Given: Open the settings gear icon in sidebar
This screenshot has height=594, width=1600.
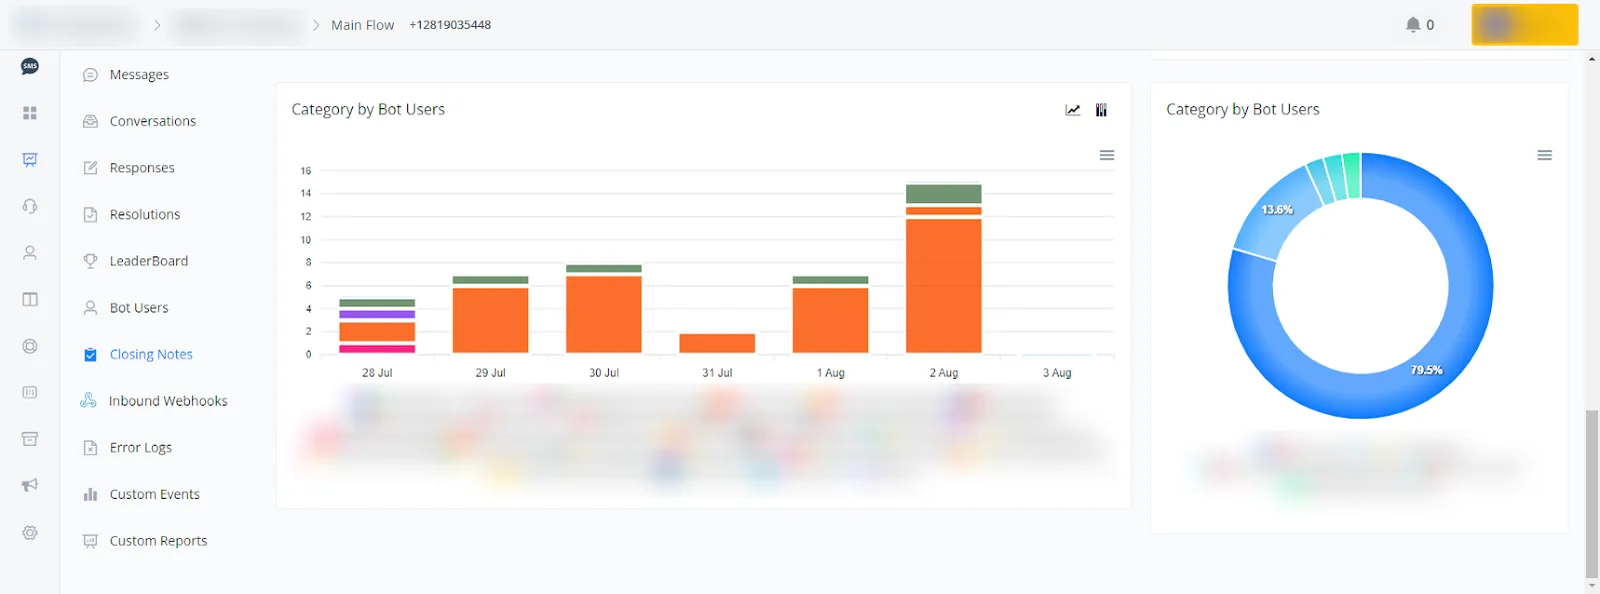Looking at the screenshot, I should point(30,533).
